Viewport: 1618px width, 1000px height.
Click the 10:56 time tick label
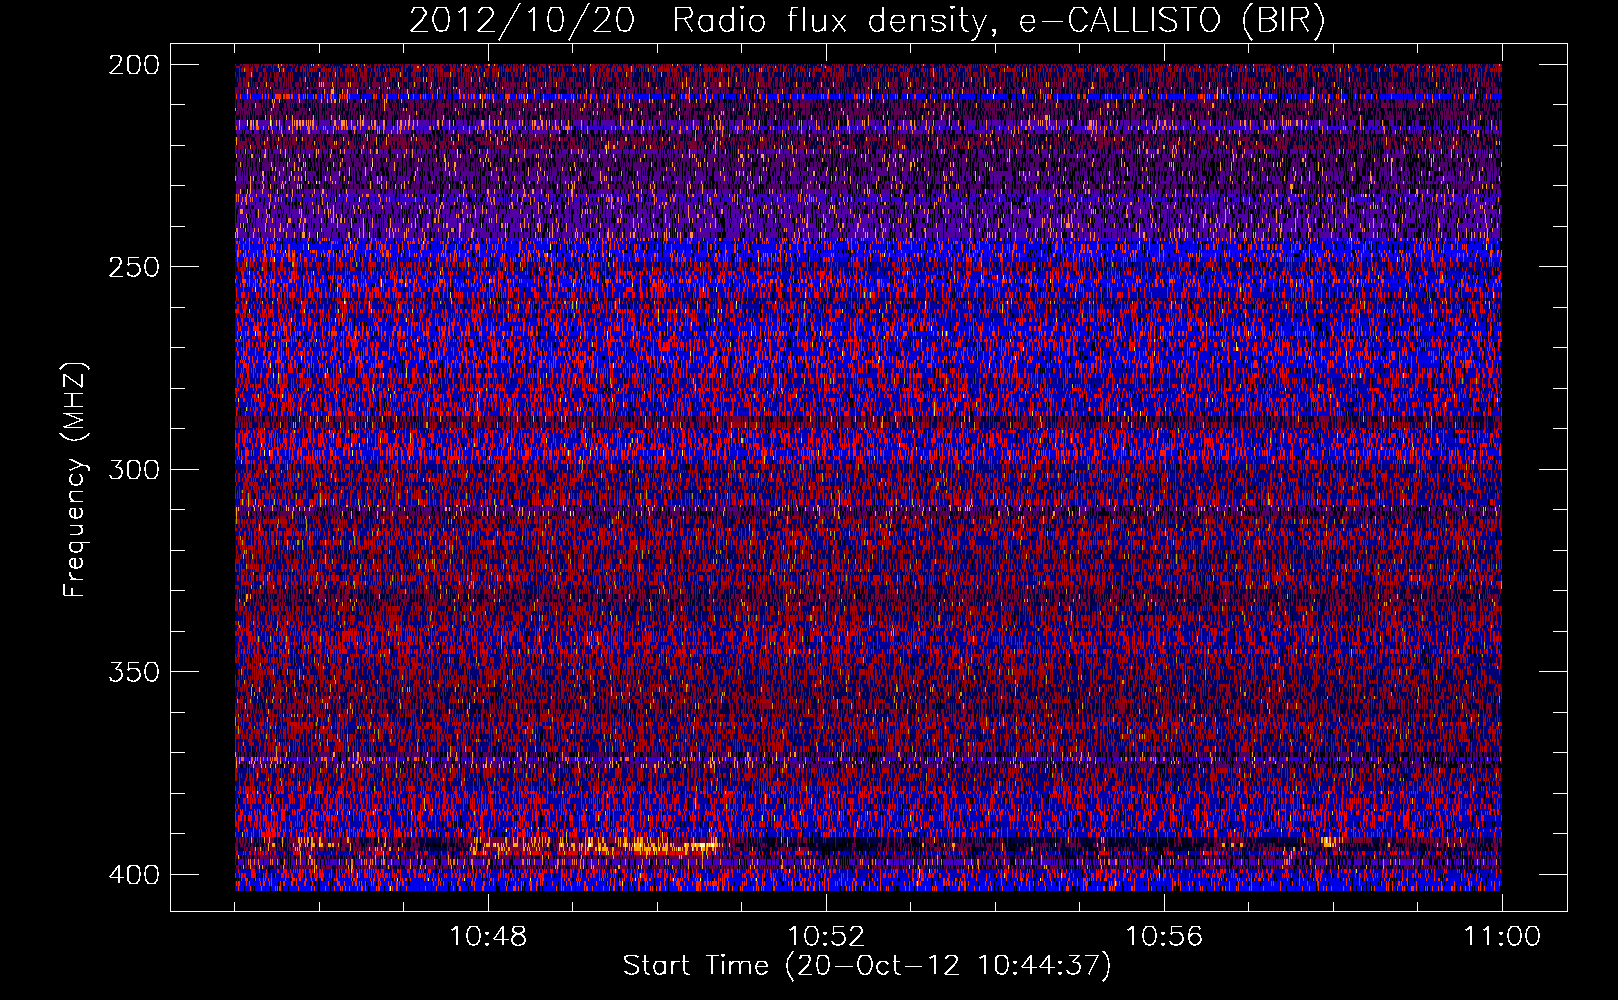click(x=1164, y=937)
